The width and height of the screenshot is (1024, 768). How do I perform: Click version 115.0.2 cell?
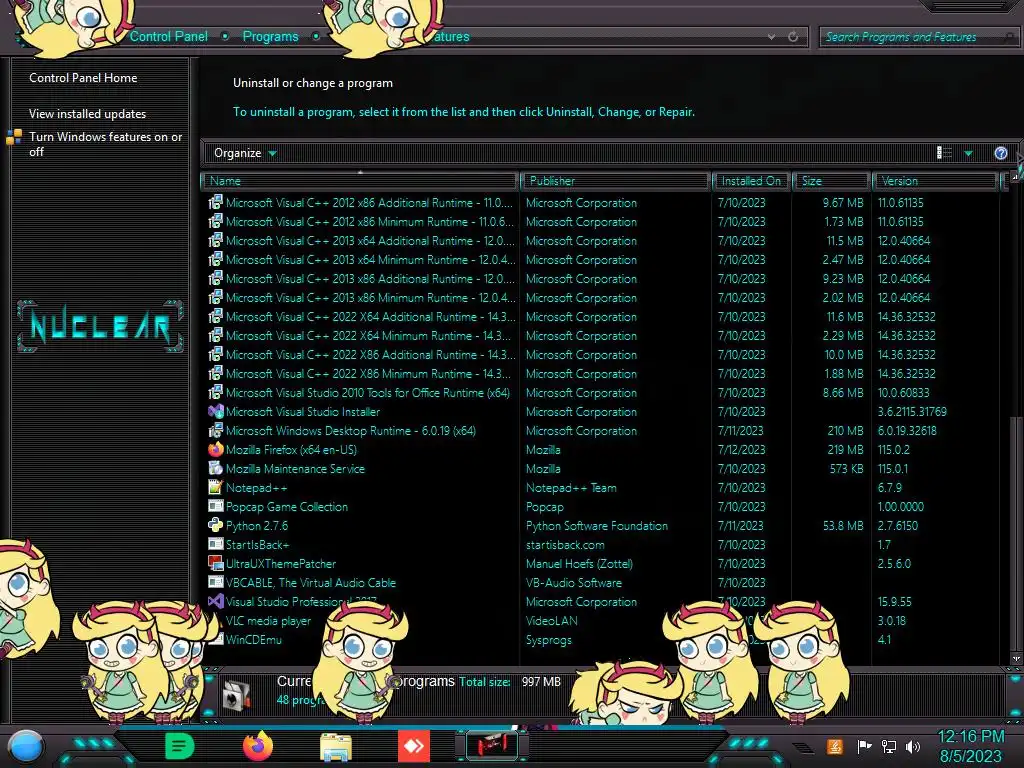(893, 449)
